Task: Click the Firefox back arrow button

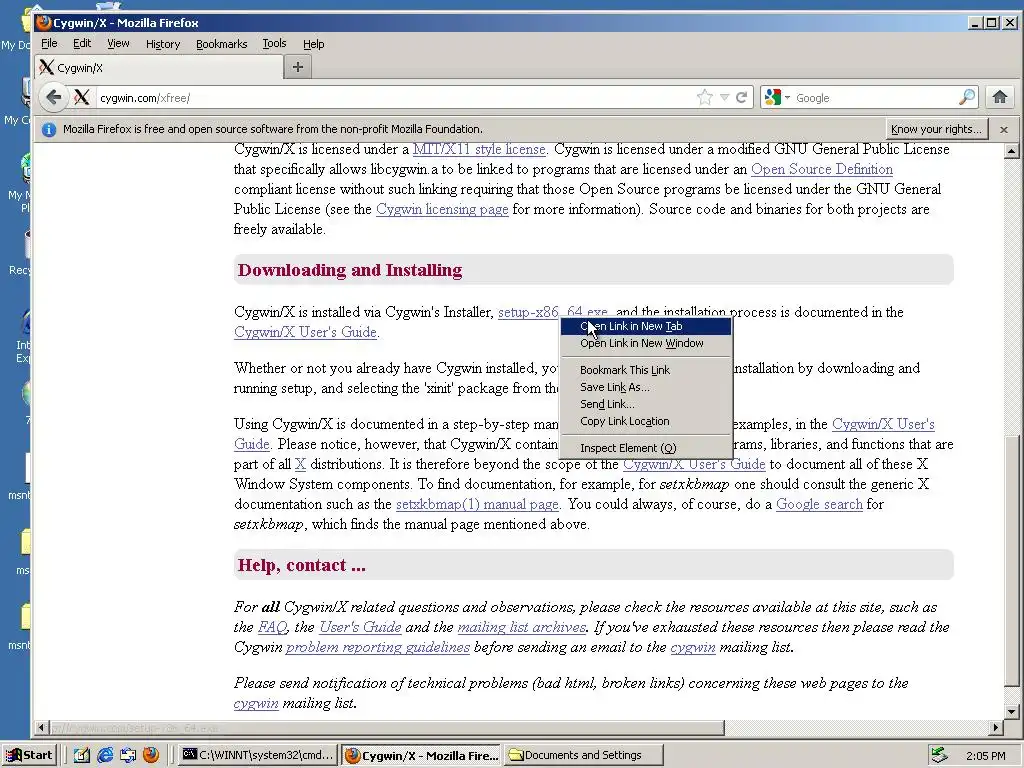Action: click(54, 98)
